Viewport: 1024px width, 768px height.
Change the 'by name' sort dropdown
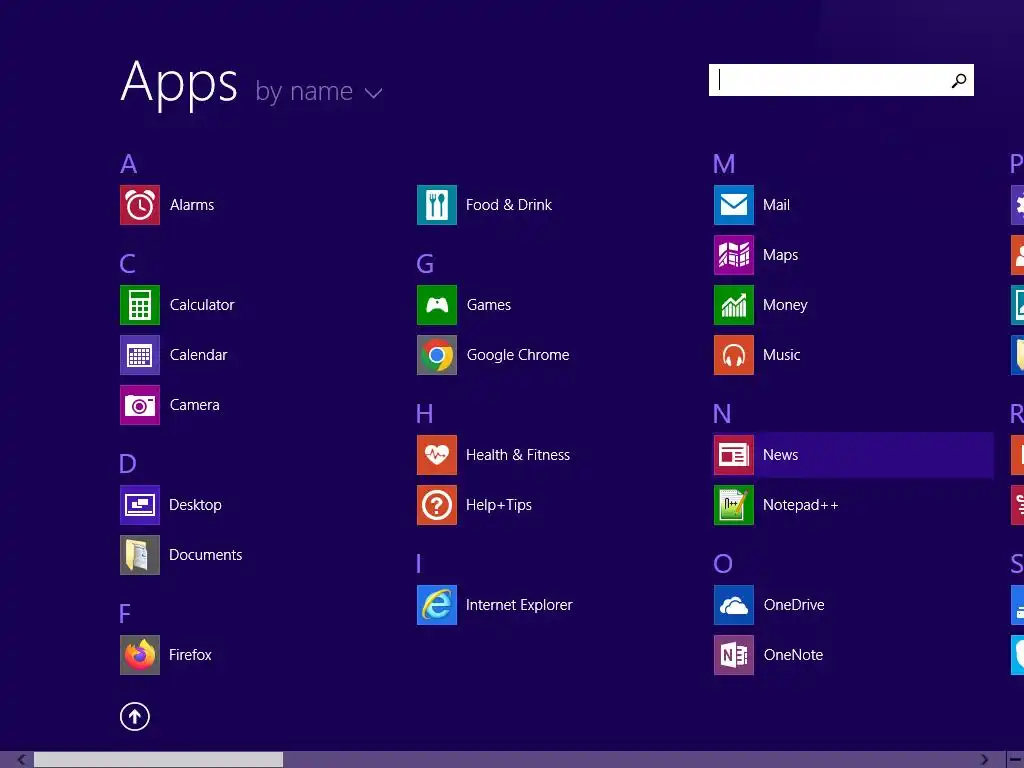coord(318,91)
